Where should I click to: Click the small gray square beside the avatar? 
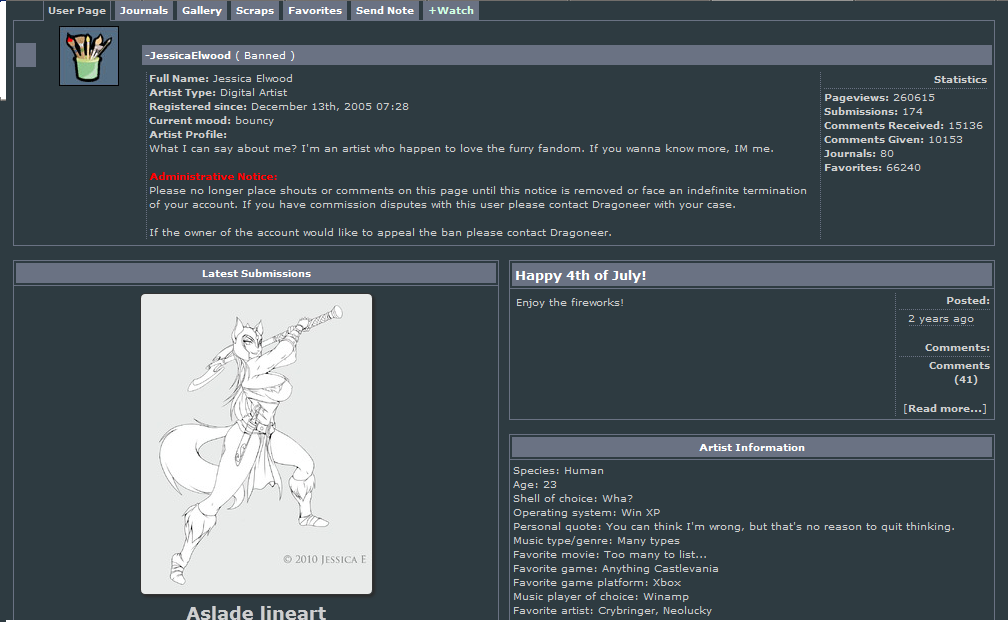(x=26, y=56)
